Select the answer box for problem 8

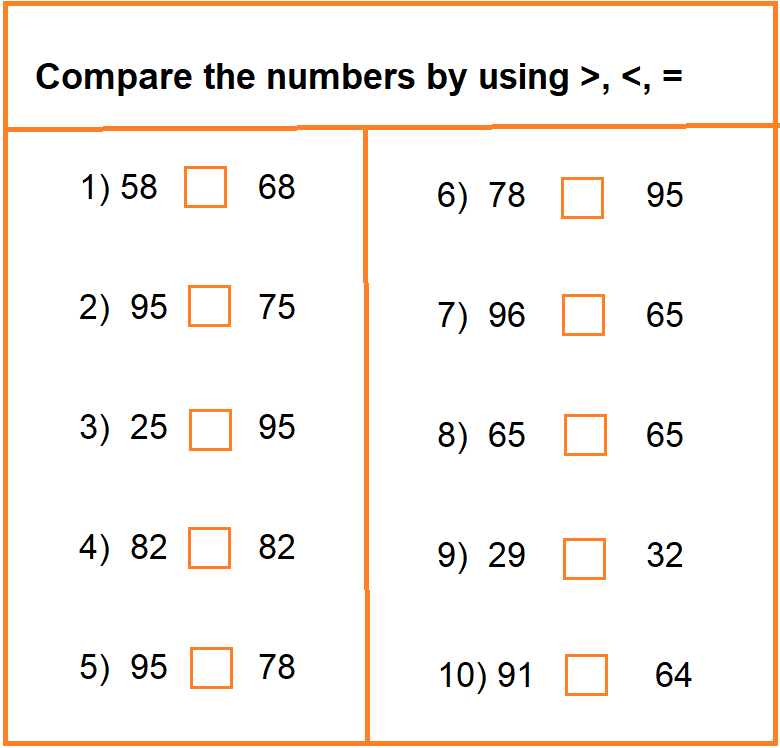[585, 435]
